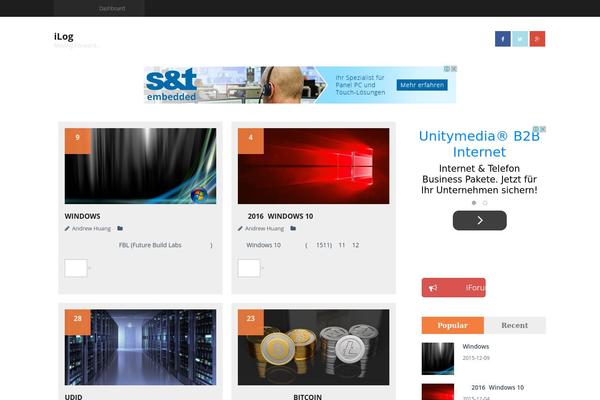Click the pencil author icon under WINDOWS post
The width and height of the screenshot is (600, 400).
click(x=67, y=229)
